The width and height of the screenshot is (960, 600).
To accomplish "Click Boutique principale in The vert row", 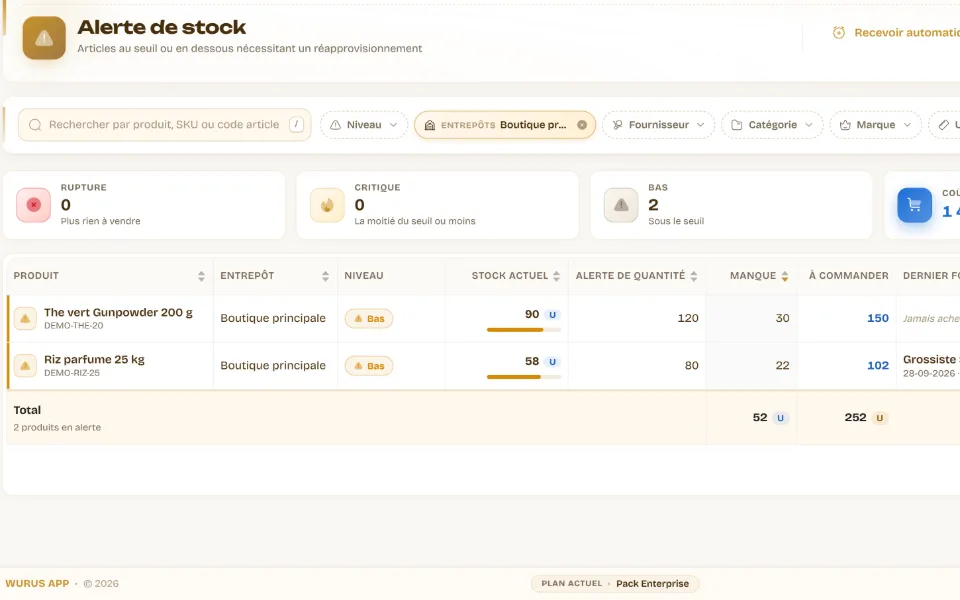I will point(273,318).
